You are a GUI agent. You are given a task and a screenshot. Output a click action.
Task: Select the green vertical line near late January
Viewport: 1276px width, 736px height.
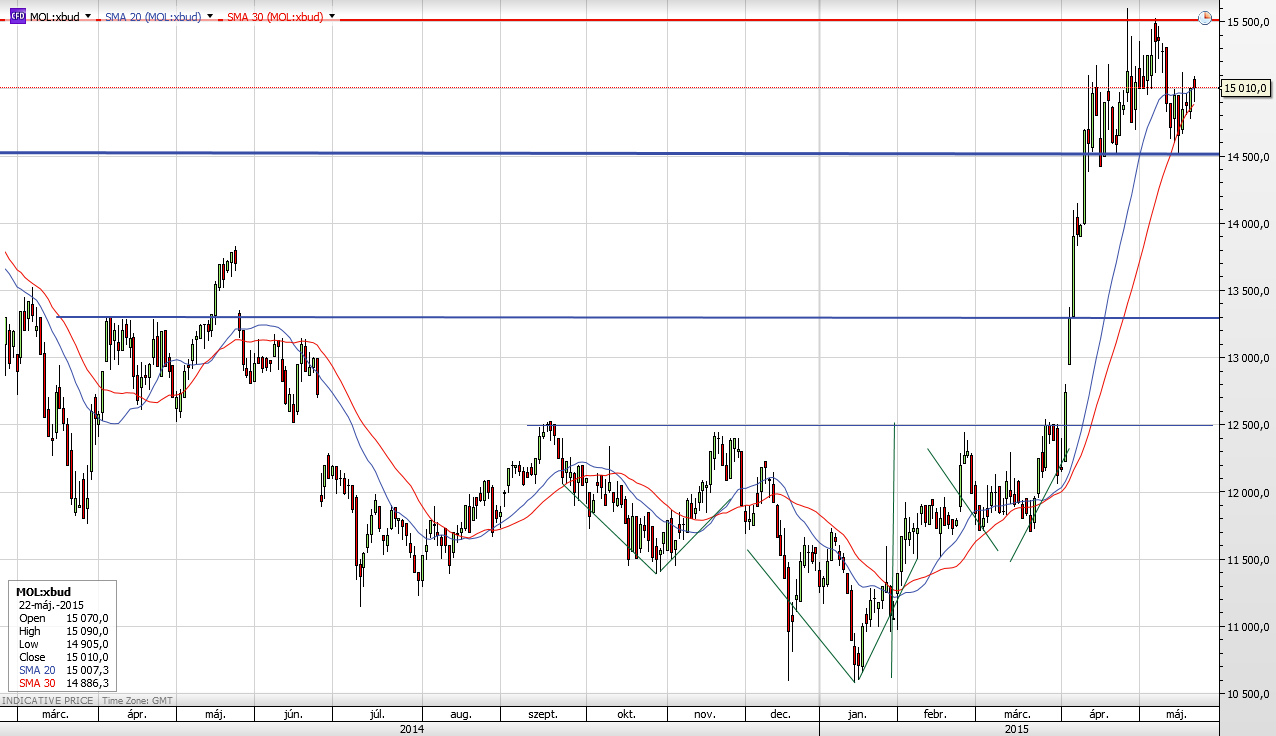pos(892,550)
